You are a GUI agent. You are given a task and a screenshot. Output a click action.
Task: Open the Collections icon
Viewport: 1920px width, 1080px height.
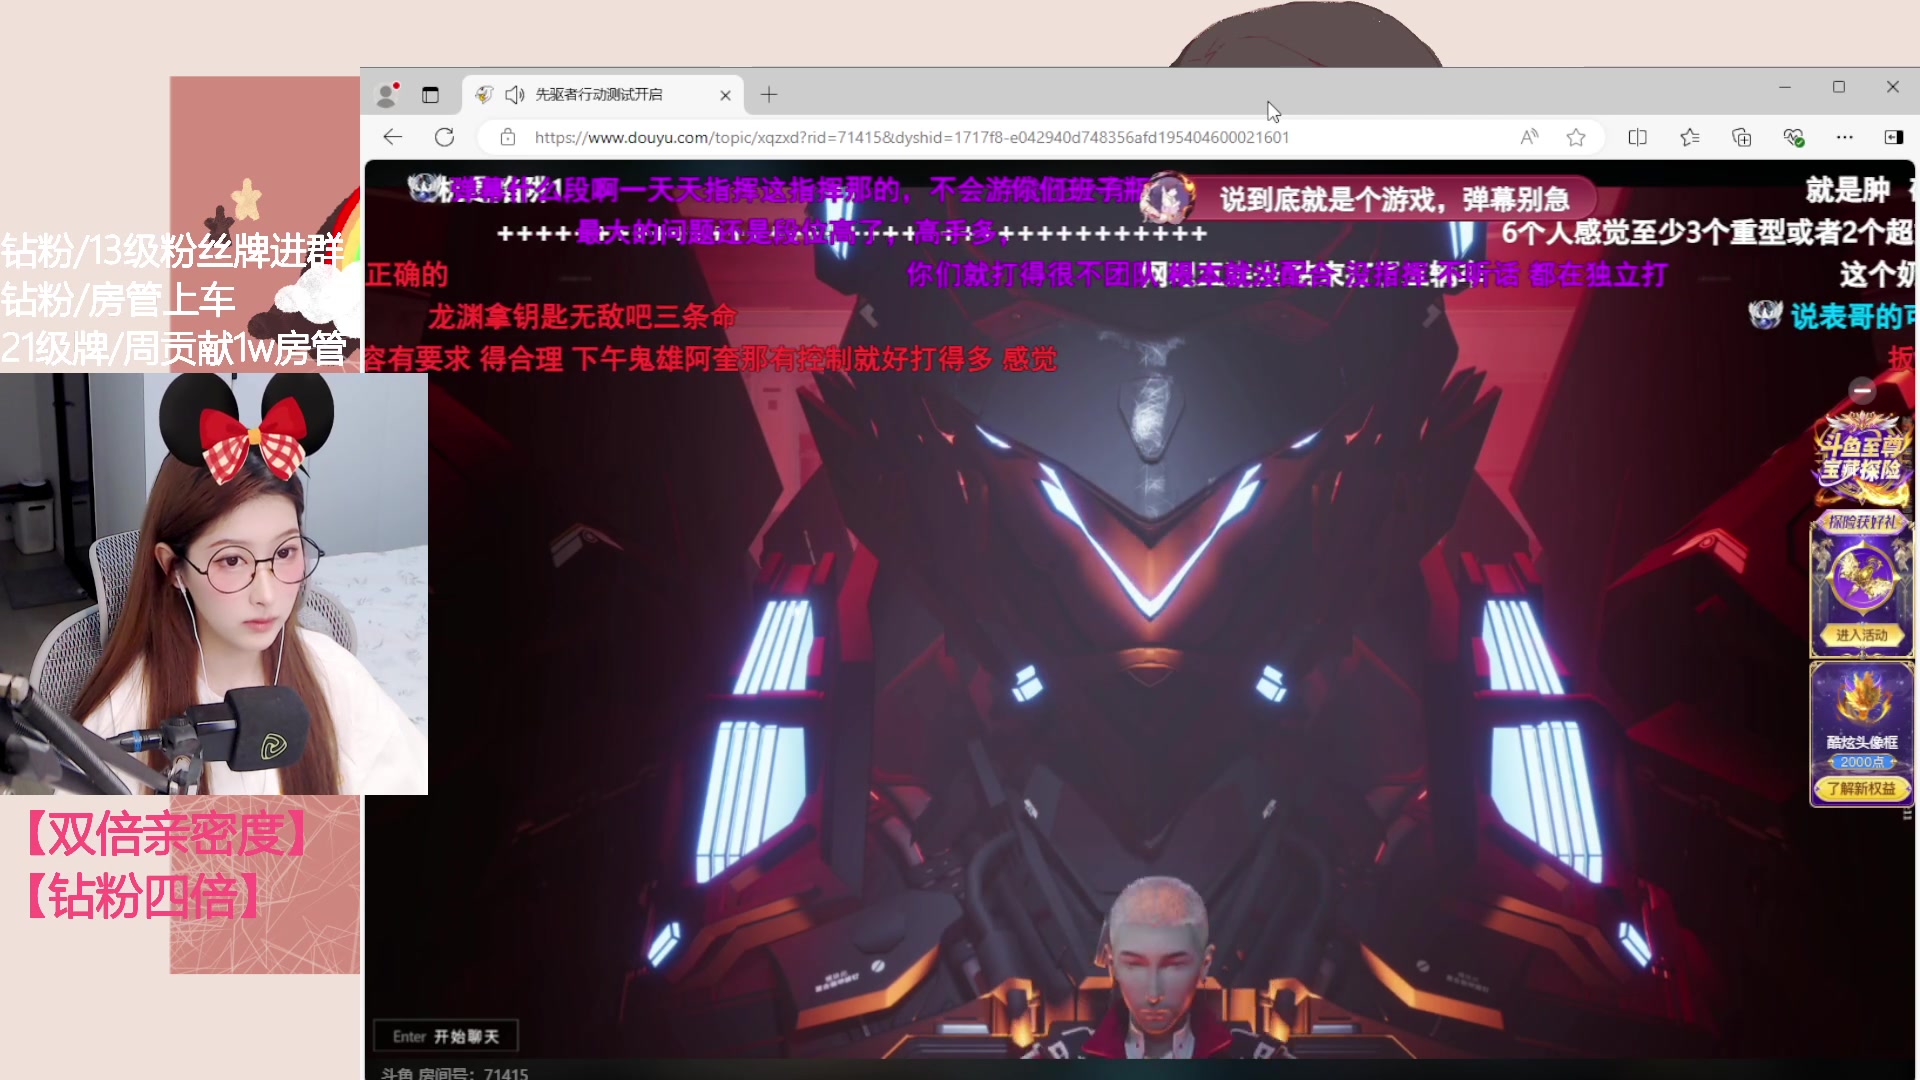[x=1742, y=137]
